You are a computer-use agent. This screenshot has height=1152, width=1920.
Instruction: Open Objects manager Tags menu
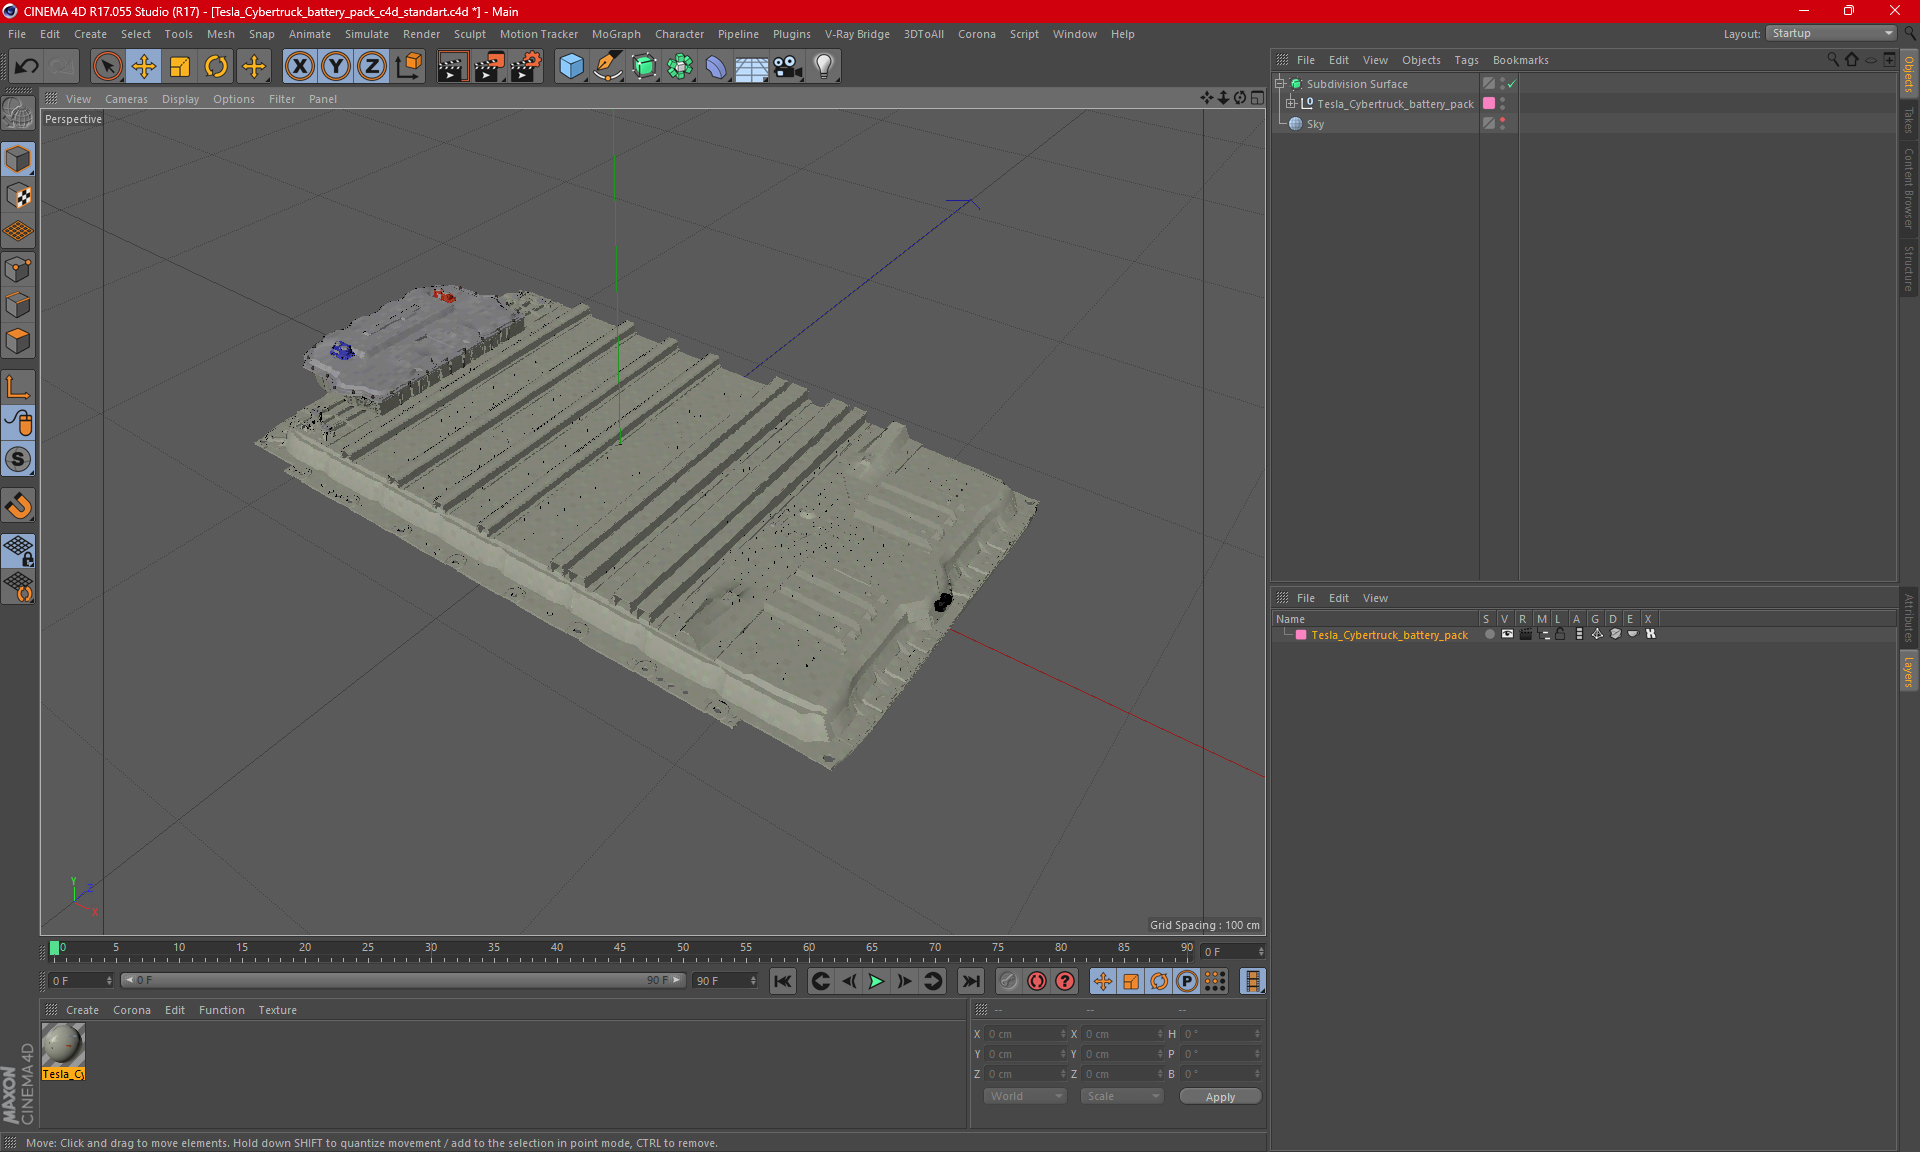pos(1466,60)
